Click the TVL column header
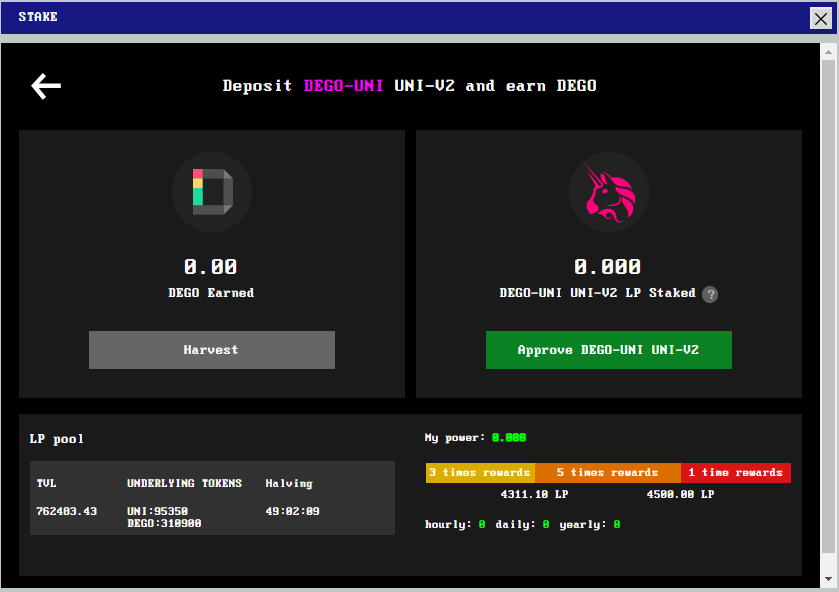The height and width of the screenshot is (592, 839). (x=46, y=483)
